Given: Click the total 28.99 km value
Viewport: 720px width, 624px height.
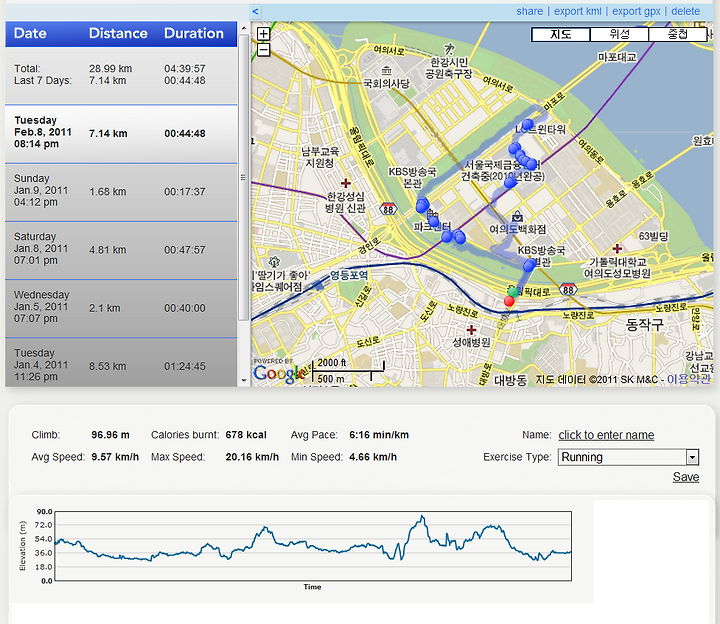Looking at the screenshot, I should [x=110, y=69].
